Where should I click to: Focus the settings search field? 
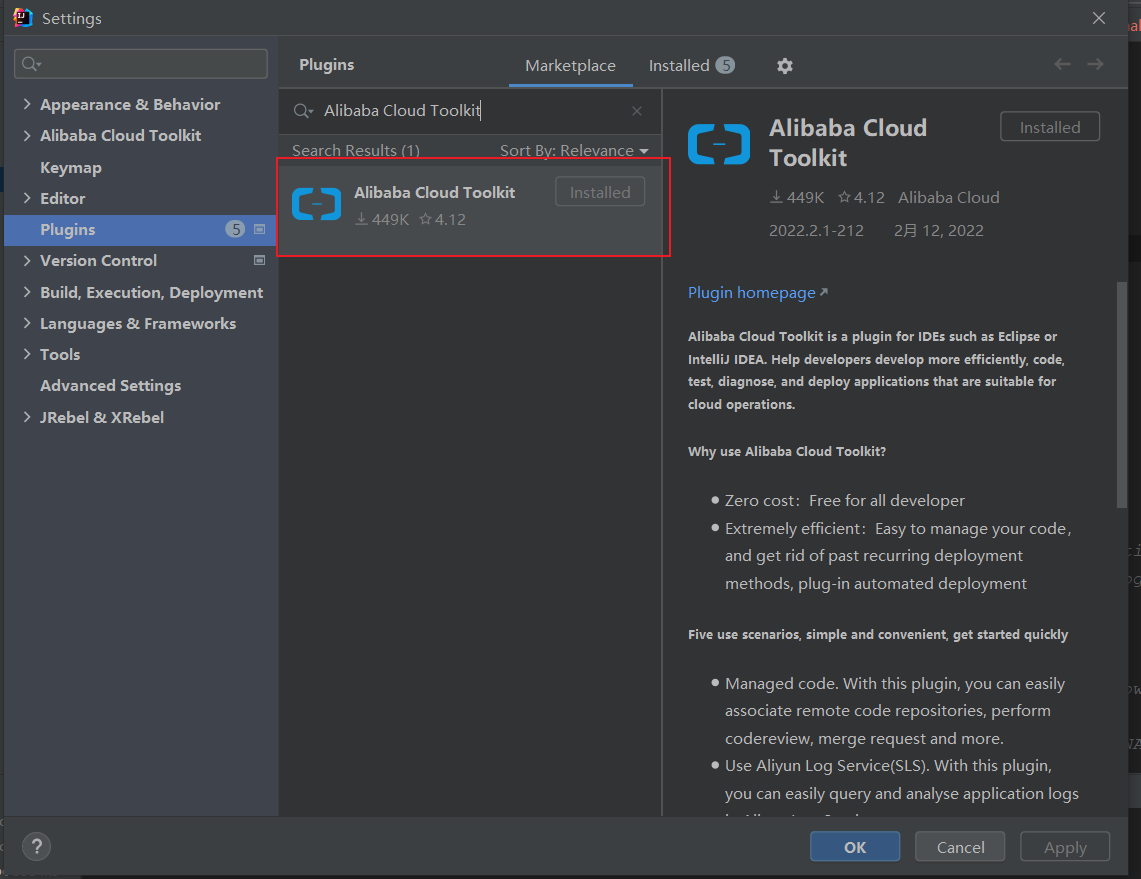click(141, 64)
